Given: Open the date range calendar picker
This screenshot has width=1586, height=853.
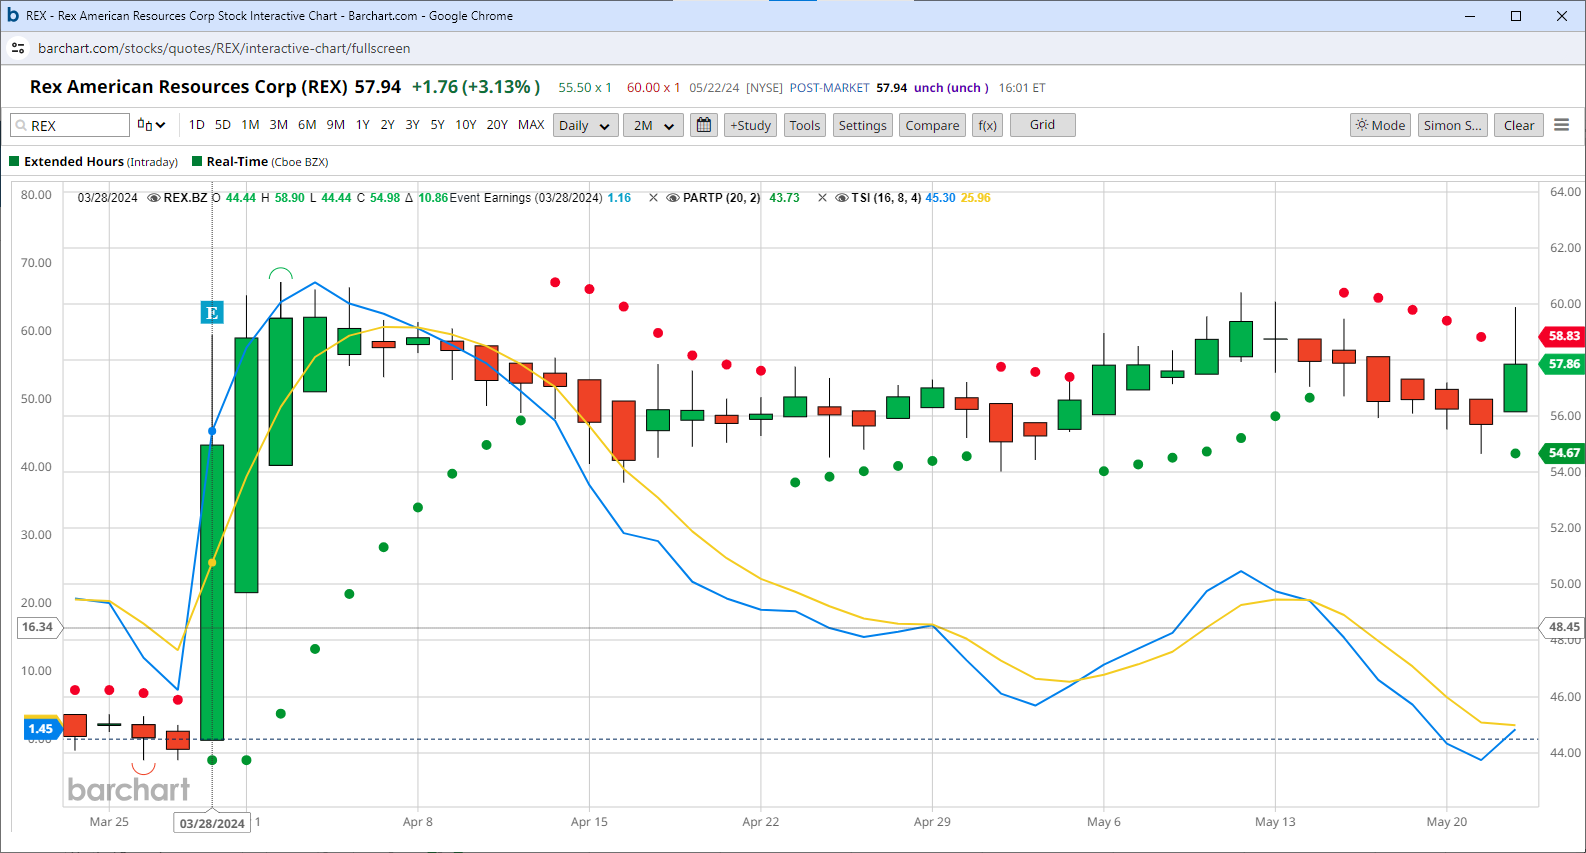Looking at the screenshot, I should pos(704,125).
